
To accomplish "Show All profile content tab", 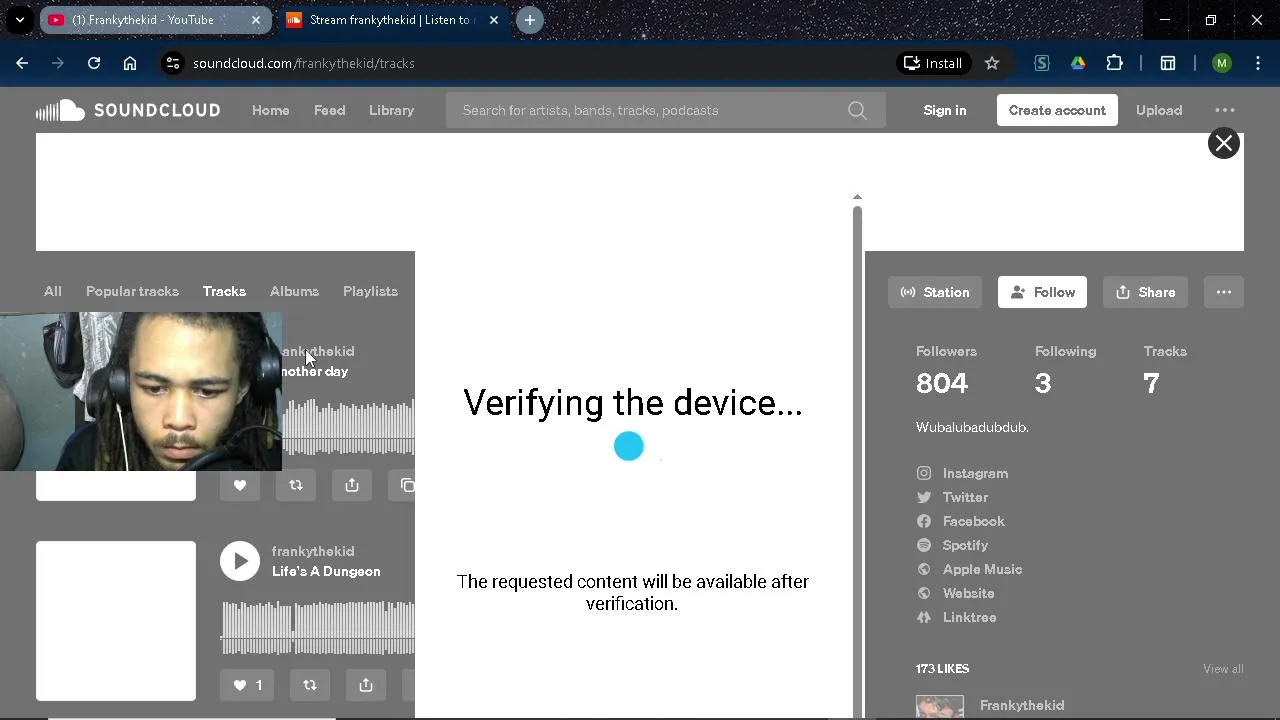I will tap(52, 291).
